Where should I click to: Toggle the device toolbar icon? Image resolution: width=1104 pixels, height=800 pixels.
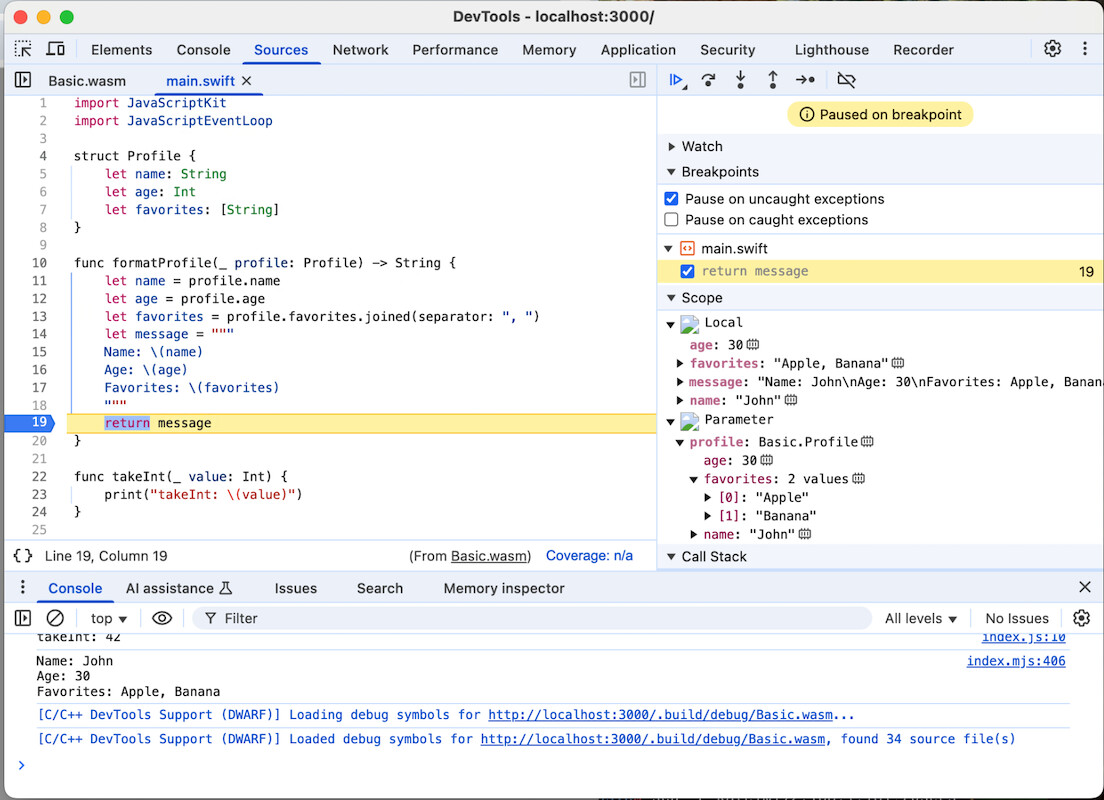(56, 49)
